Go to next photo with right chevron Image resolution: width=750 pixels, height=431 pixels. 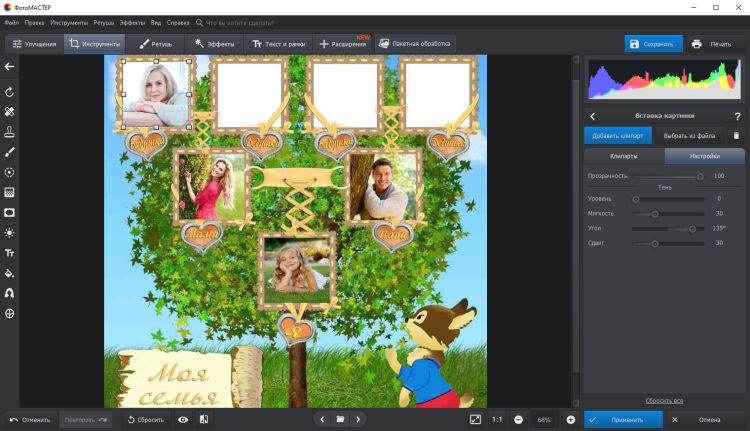point(358,420)
